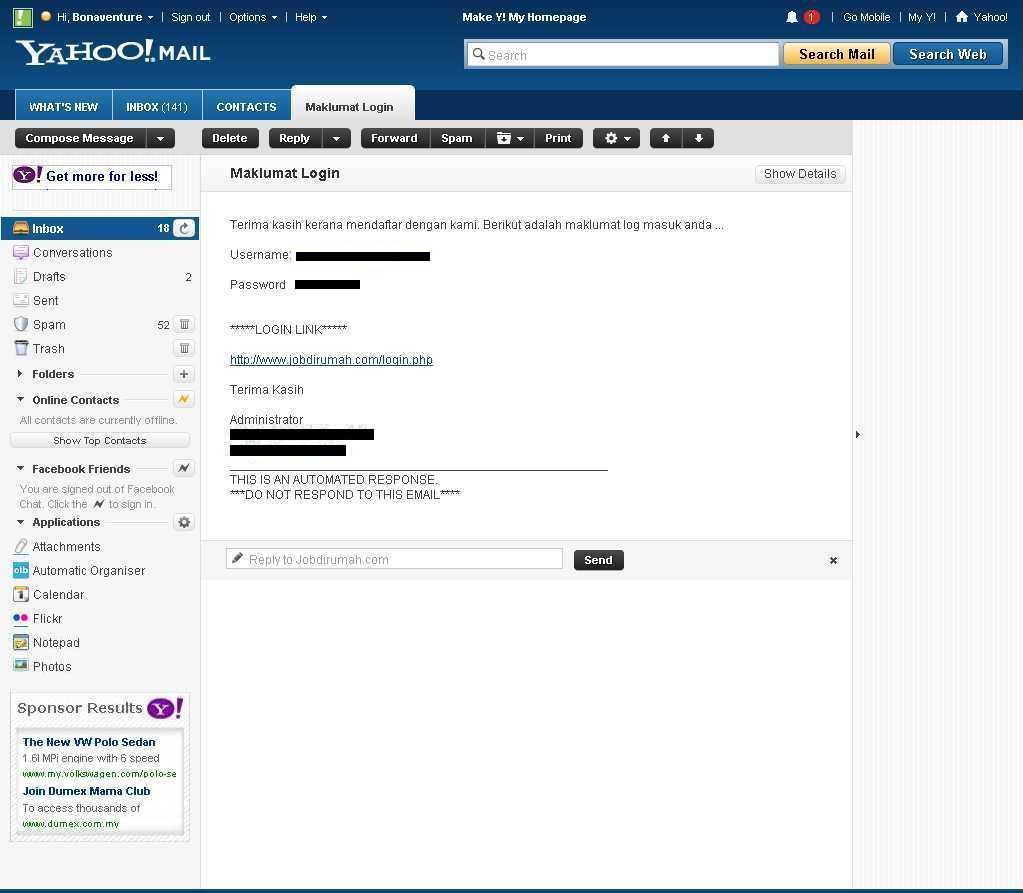
Task: Click the Online Contacts messenger status icon
Action: [x=184, y=399]
